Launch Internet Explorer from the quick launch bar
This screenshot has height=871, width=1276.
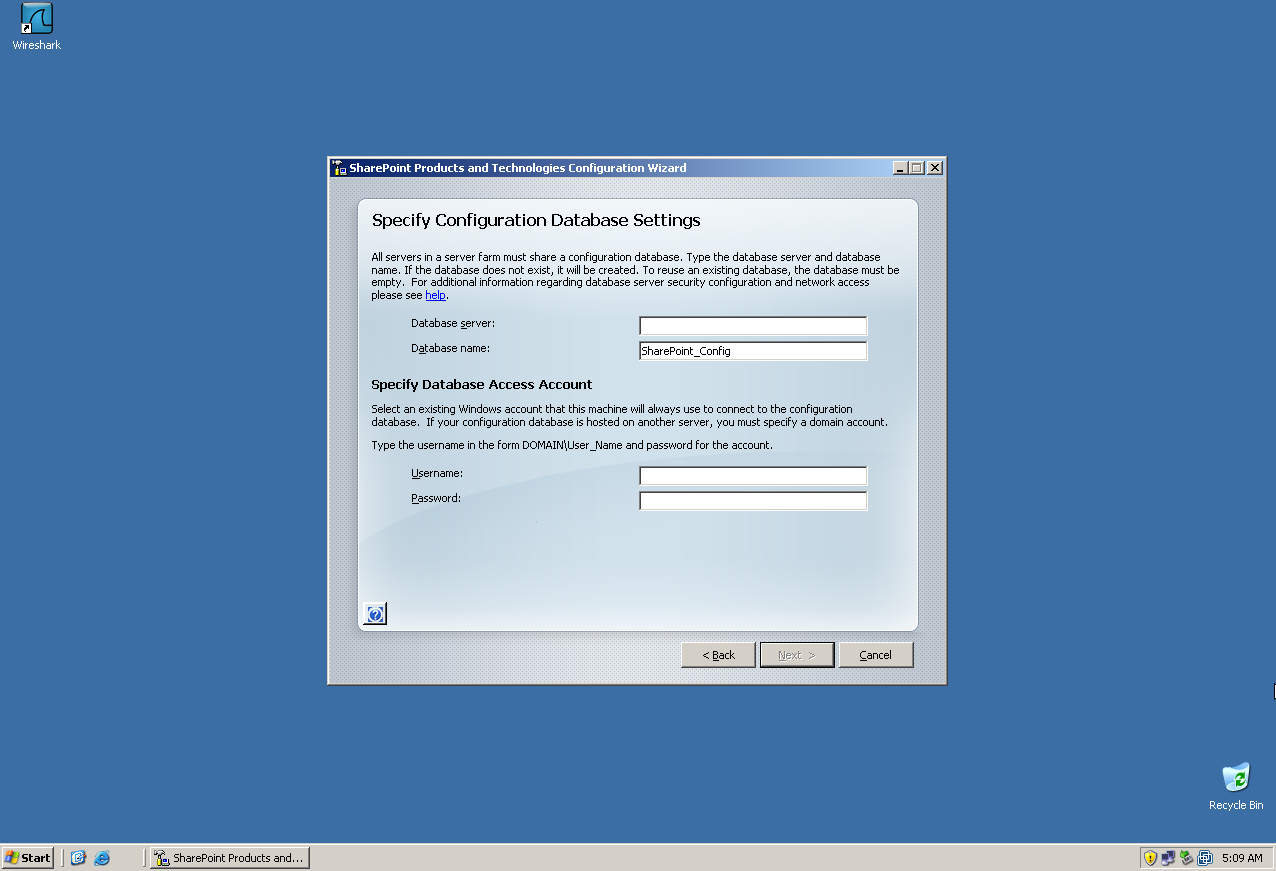pyautogui.click(x=101, y=857)
